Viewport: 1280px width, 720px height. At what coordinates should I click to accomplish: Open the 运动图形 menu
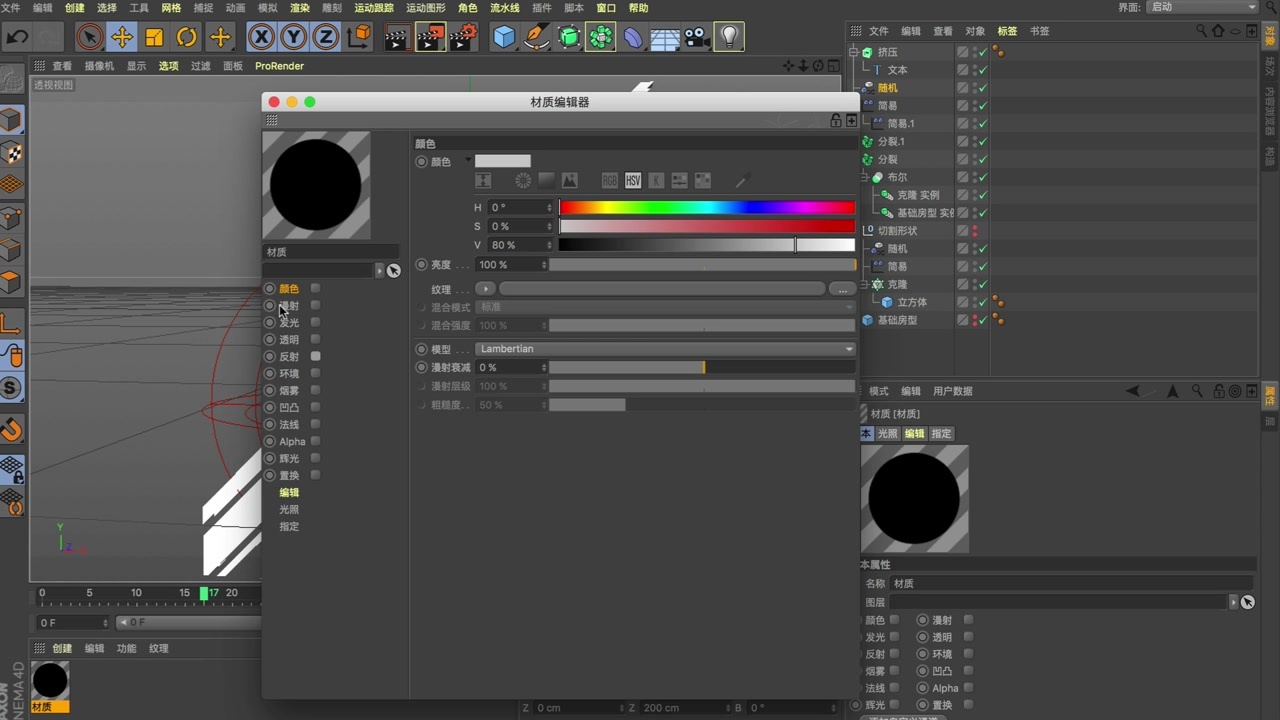click(x=426, y=8)
